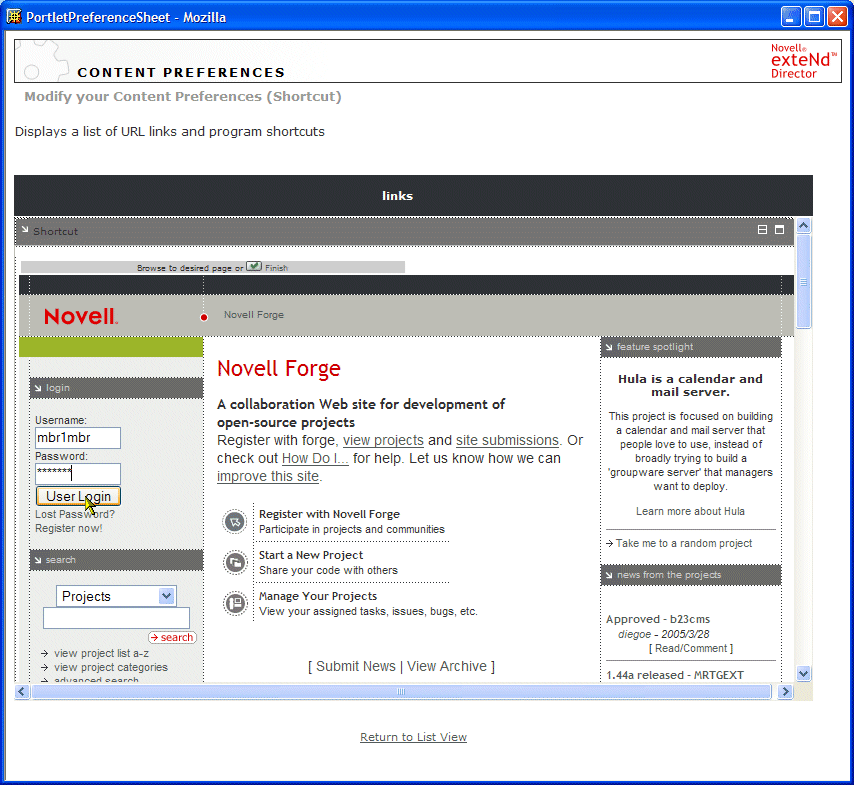Image resolution: width=854 pixels, height=785 pixels.
Task: Open the improve this site link
Action: coord(268,476)
